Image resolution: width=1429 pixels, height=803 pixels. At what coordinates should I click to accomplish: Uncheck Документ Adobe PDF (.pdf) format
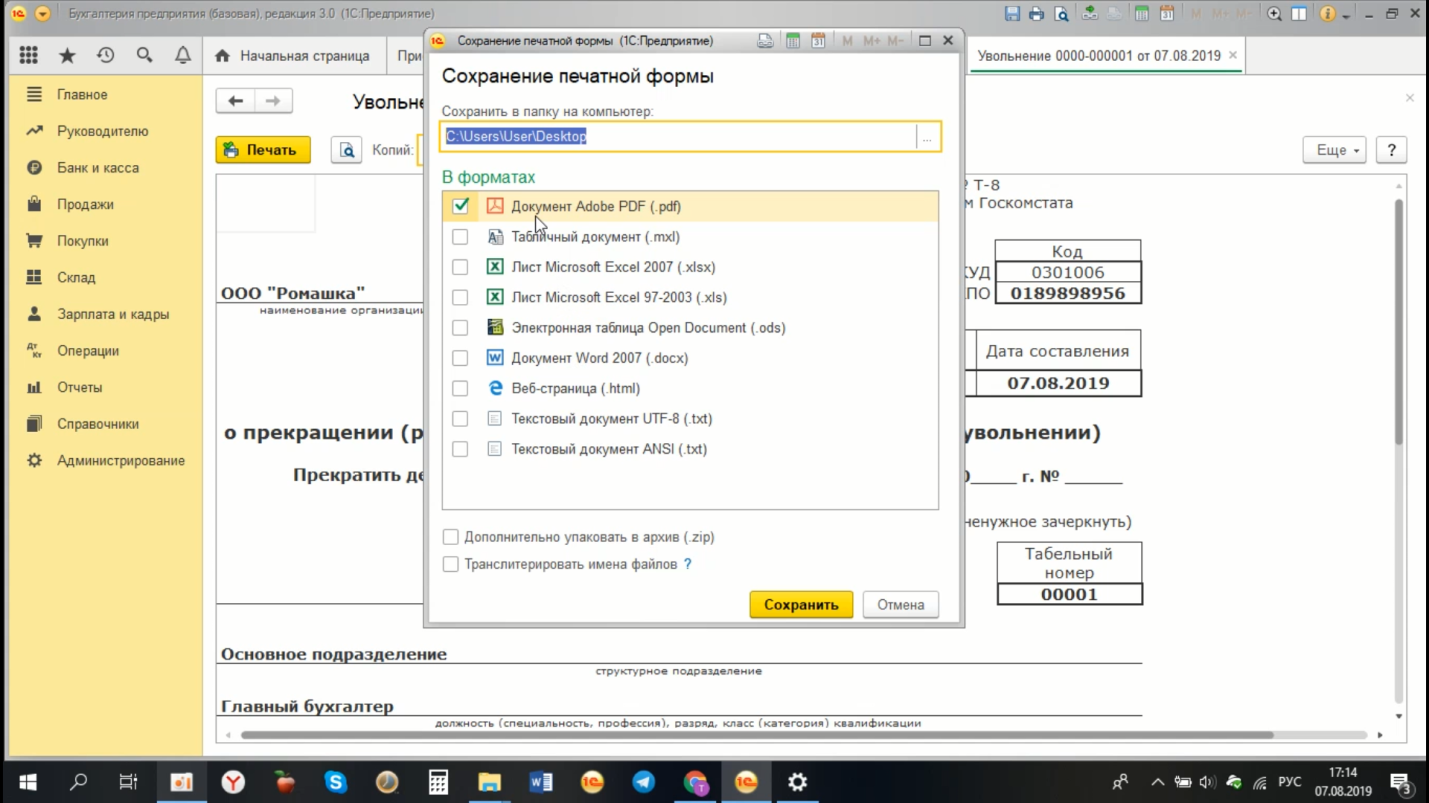click(x=460, y=206)
